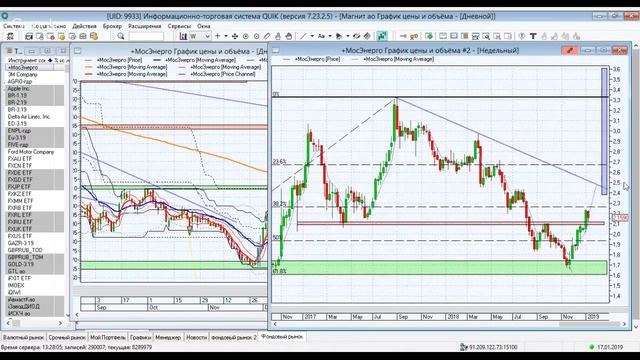Select the pencil drawing tool
Viewport: 640px width, 360px height.
pyautogui.click(x=267, y=36)
